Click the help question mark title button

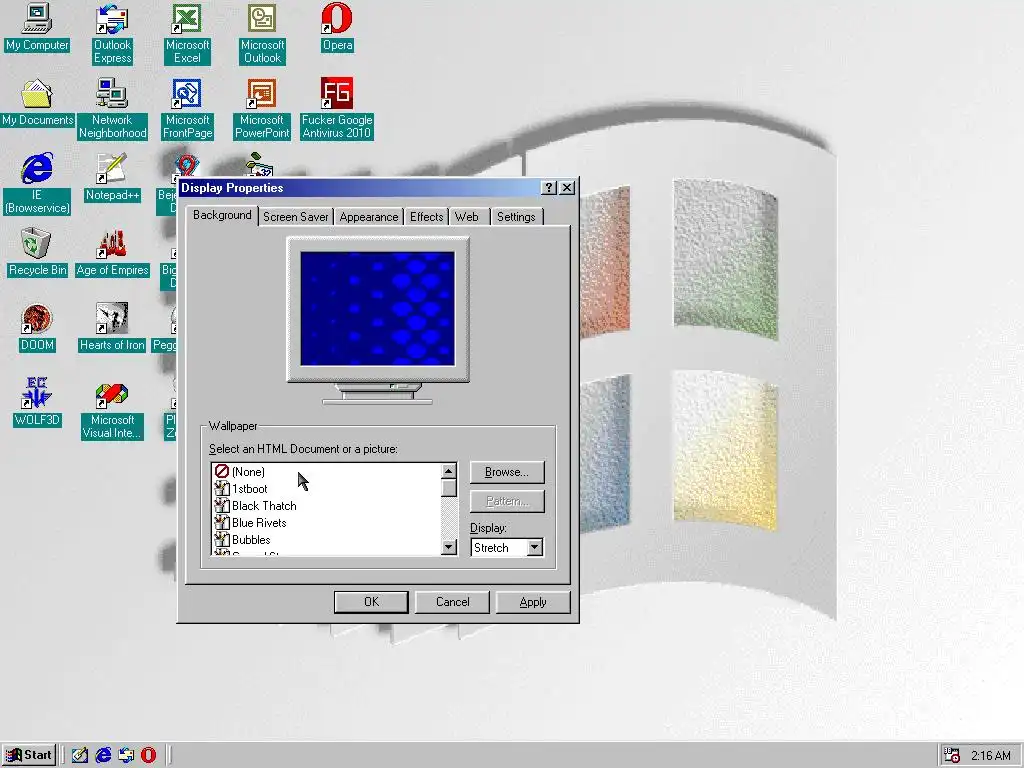pyautogui.click(x=549, y=188)
